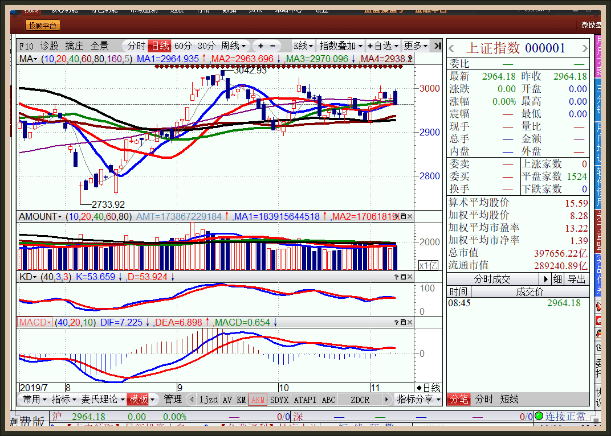
Task: Open the 全景 panorama view
Action: coord(99,46)
